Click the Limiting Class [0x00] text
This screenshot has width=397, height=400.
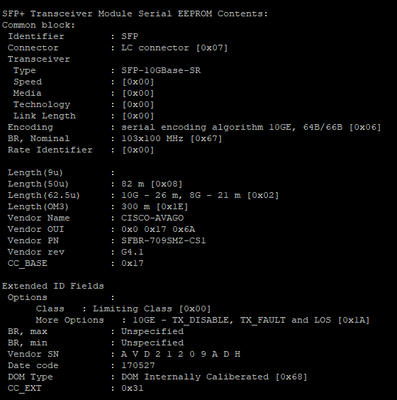(x=152, y=309)
